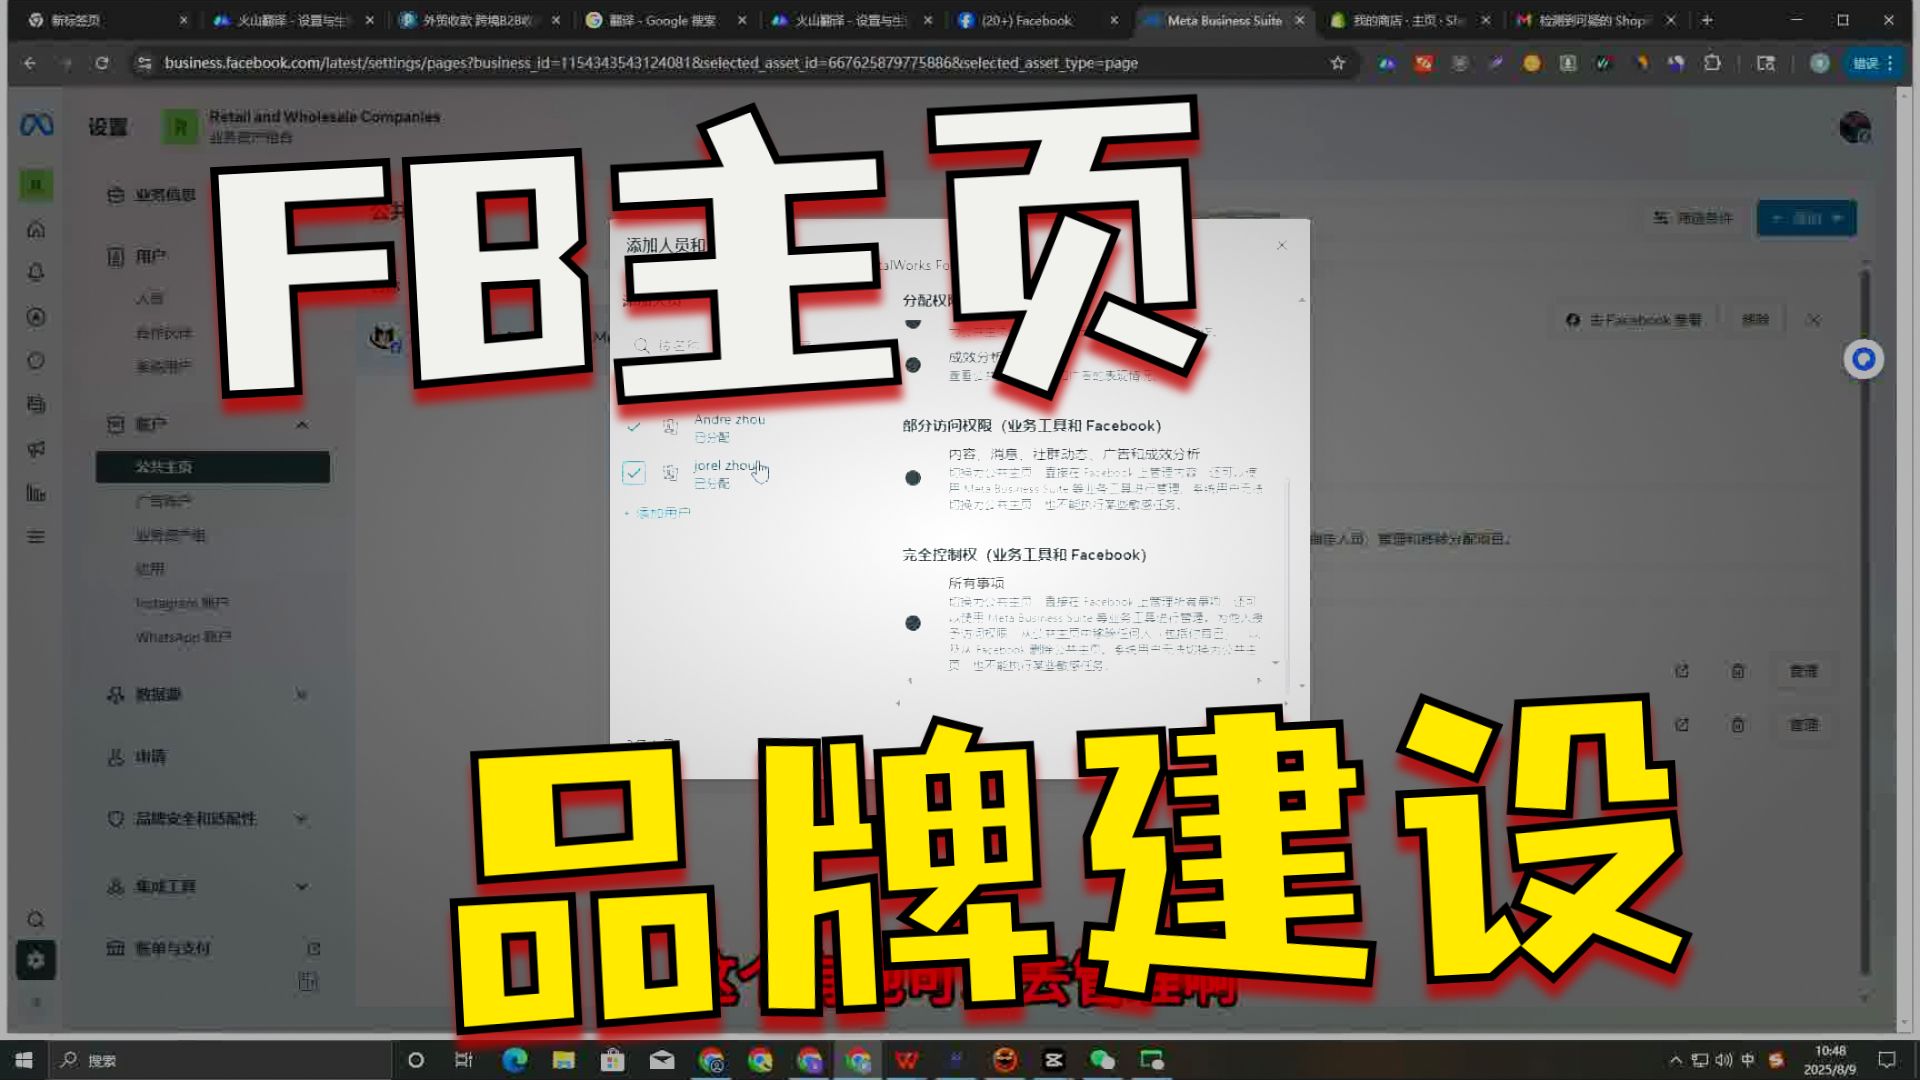
Task: Click the browser address bar URL
Action: click(x=651, y=63)
